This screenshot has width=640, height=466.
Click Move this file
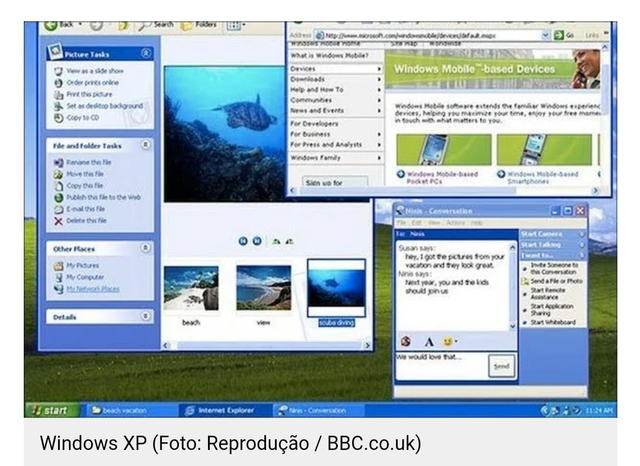click(79, 174)
